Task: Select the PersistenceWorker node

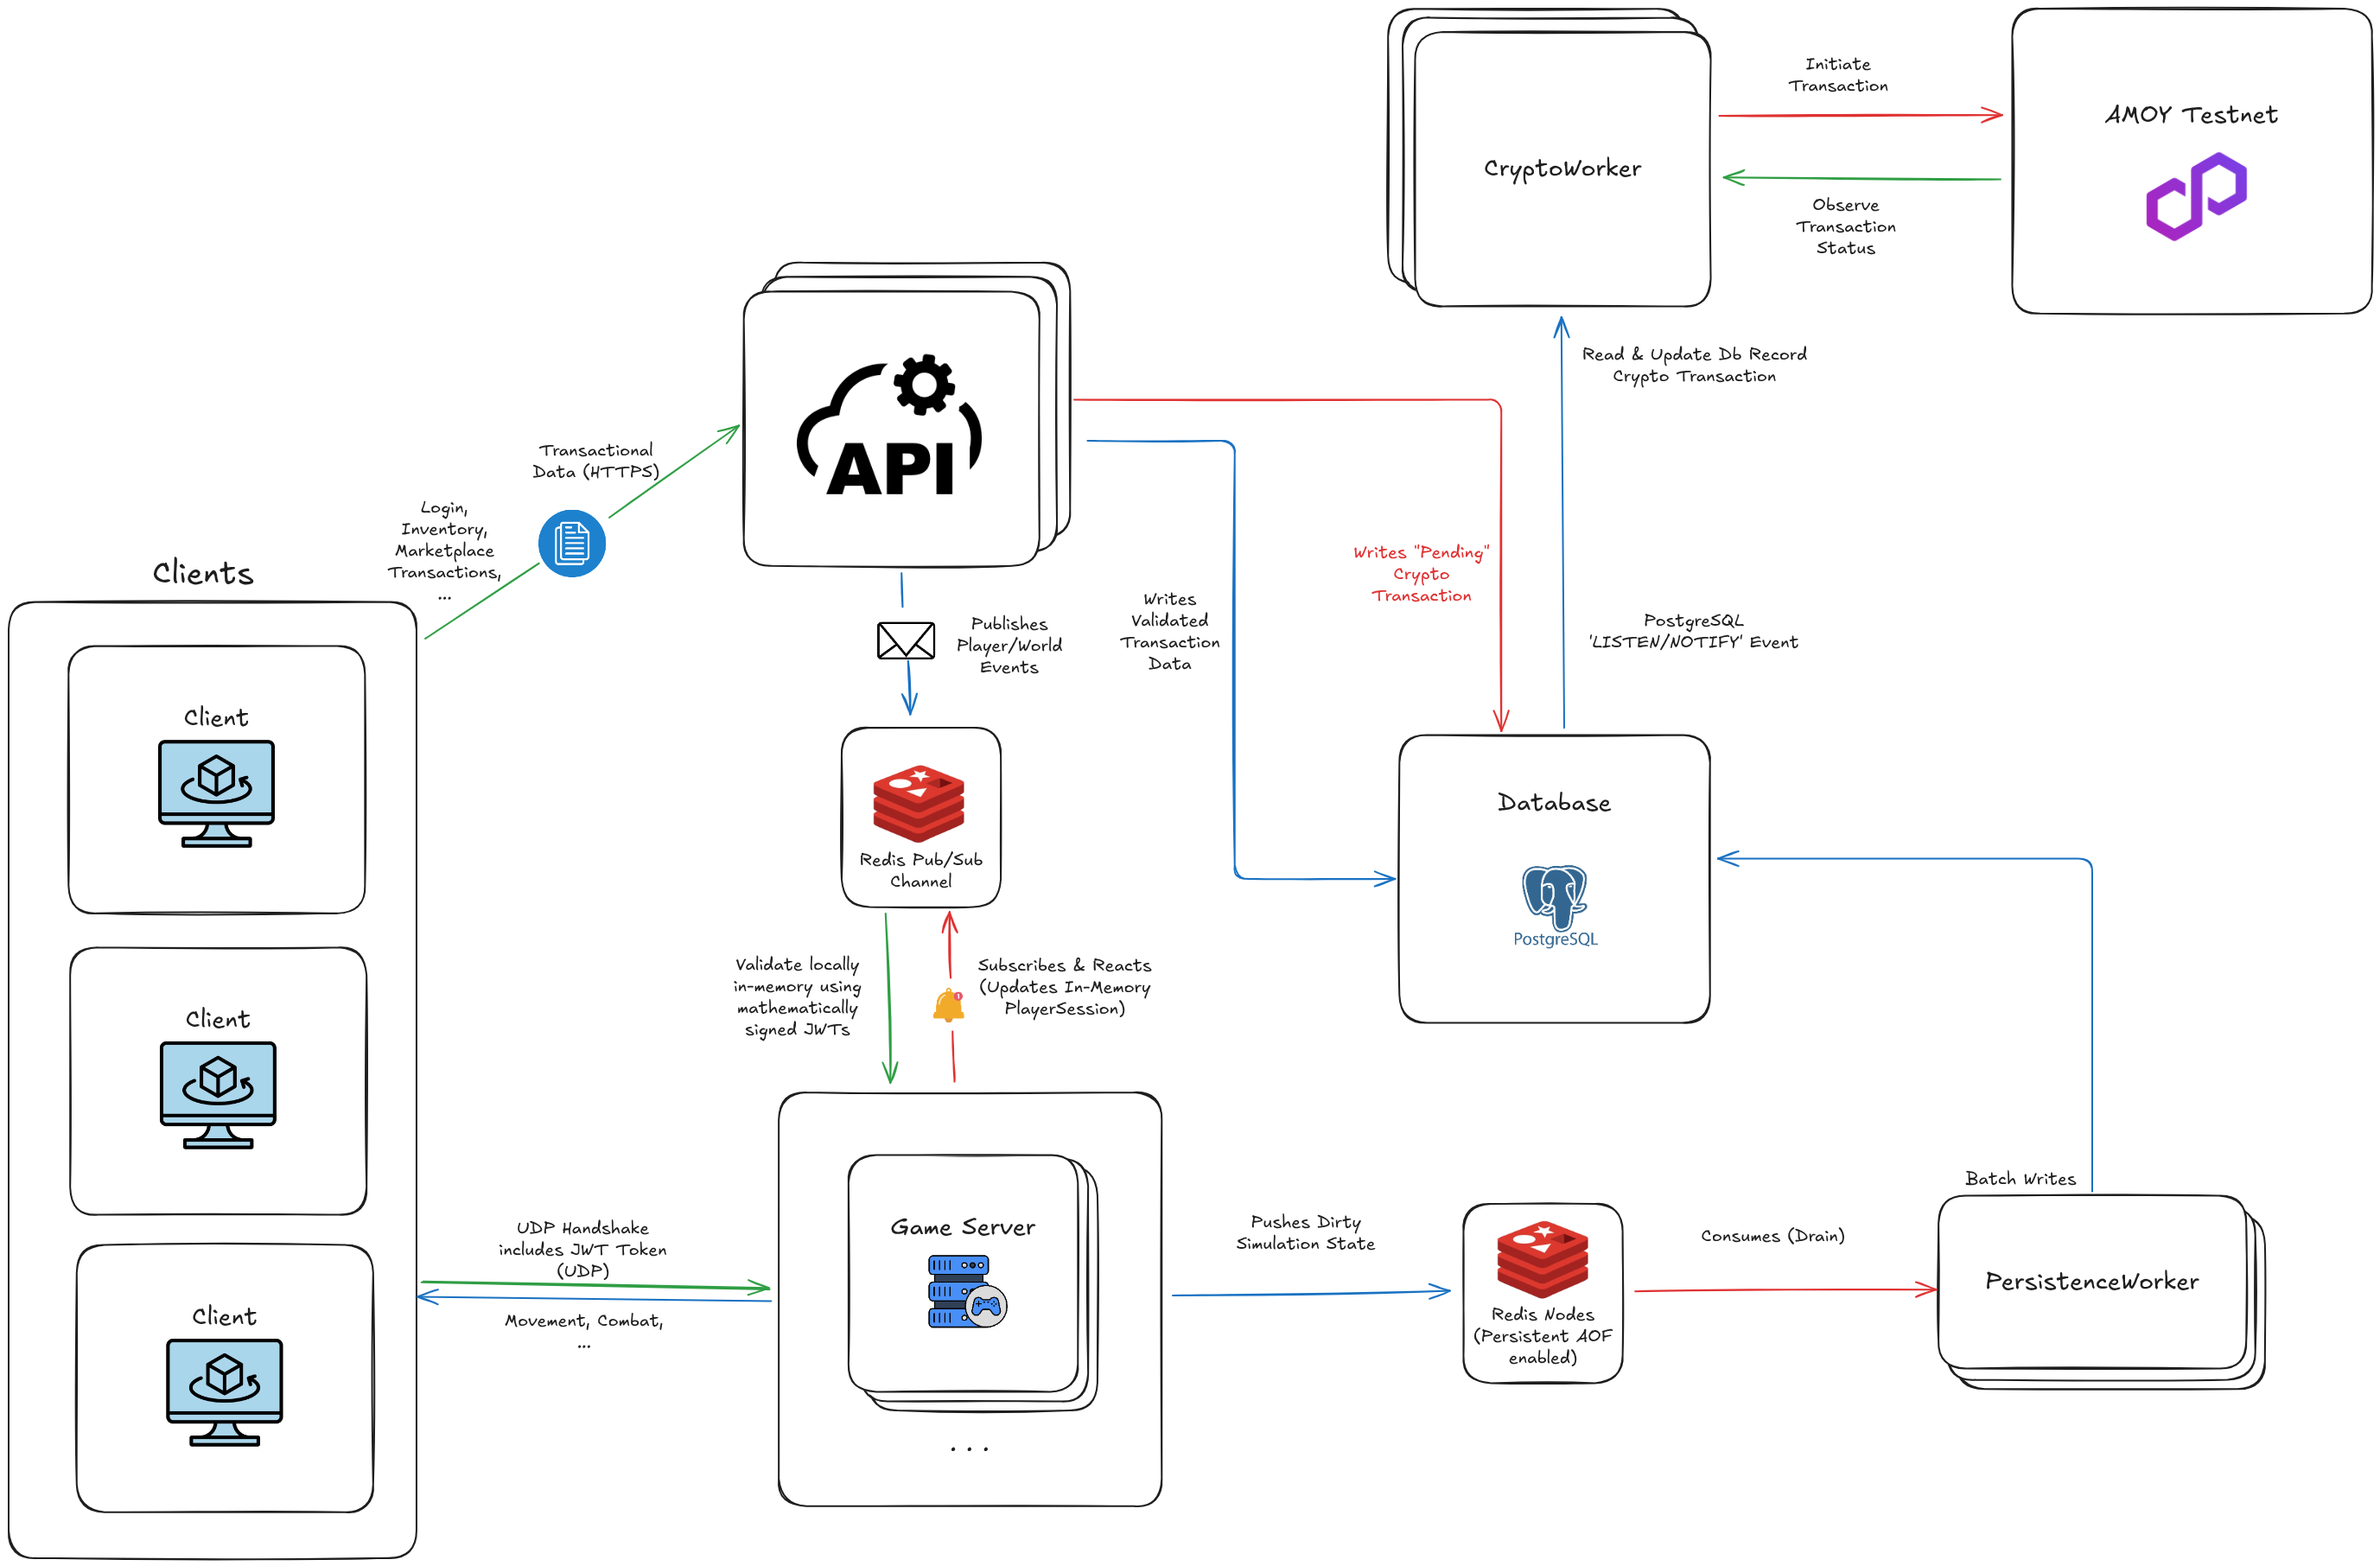Action: click(2092, 1282)
